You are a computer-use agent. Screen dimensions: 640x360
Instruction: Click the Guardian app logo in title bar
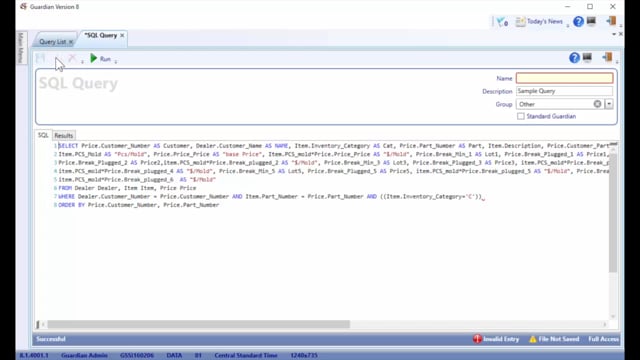[x=23, y=7]
